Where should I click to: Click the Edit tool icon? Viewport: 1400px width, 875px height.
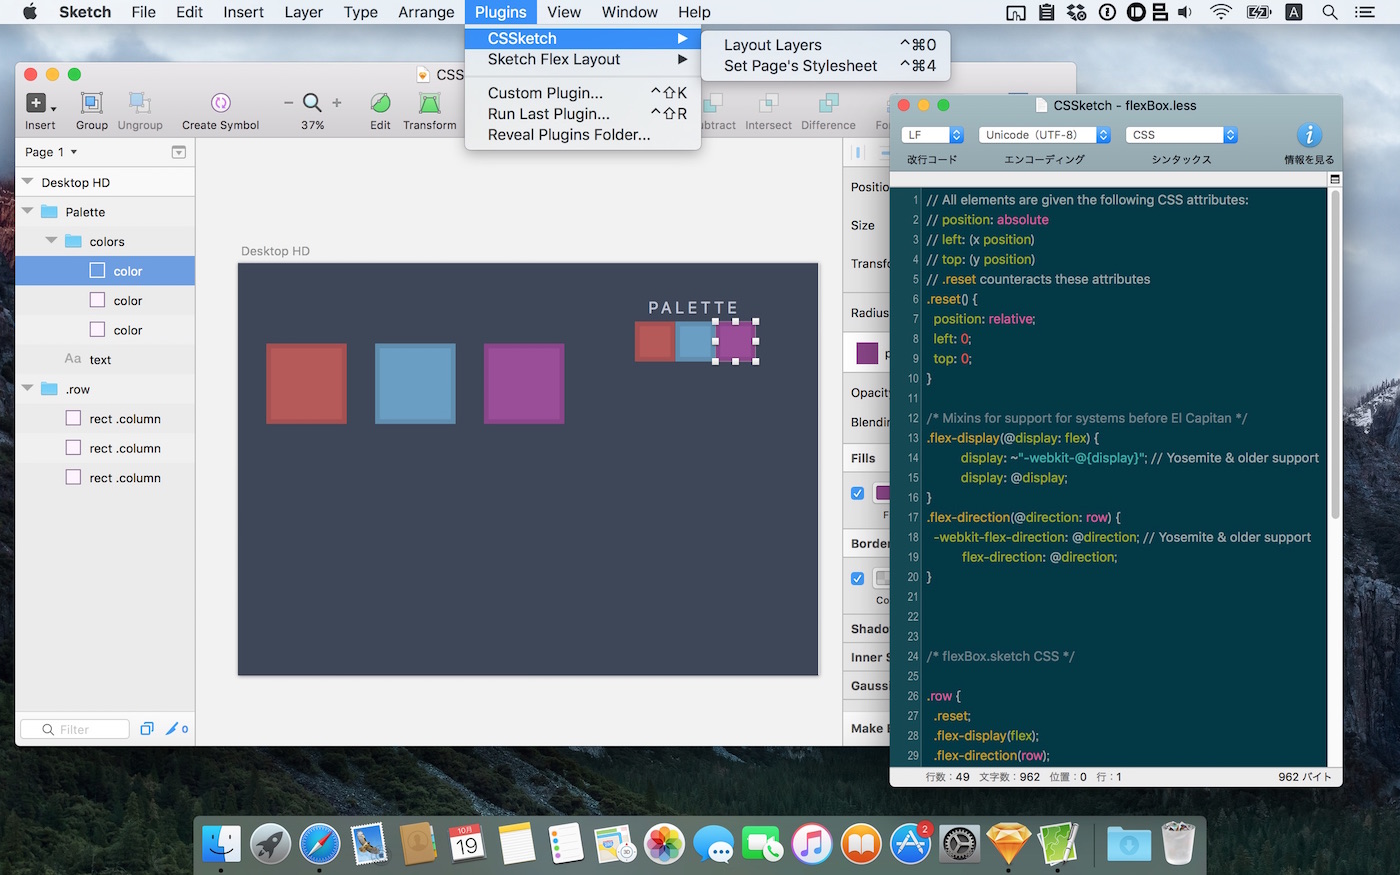pos(380,103)
